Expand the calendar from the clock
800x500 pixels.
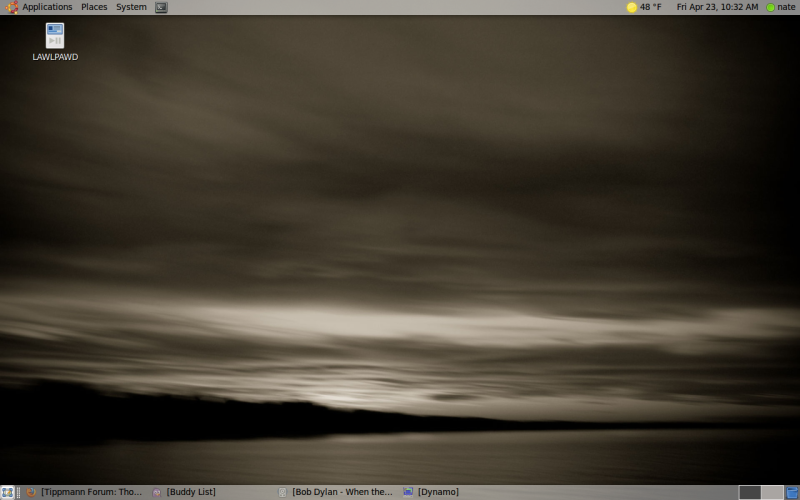pyautogui.click(x=717, y=7)
